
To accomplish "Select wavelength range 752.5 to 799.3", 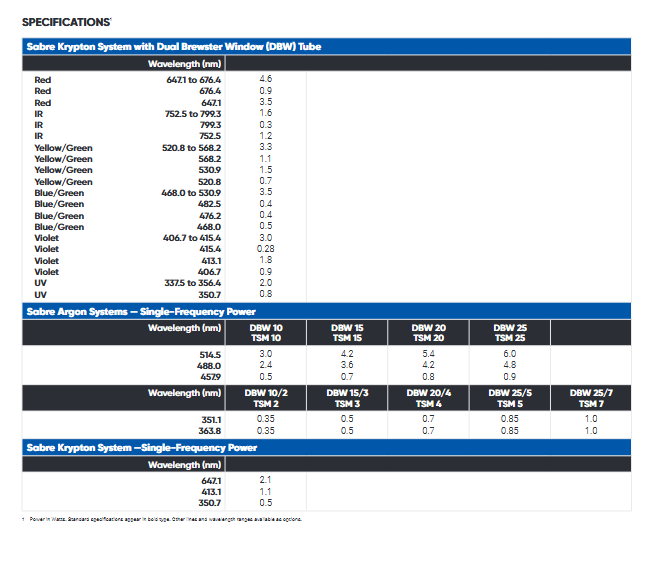I will (x=193, y=114).
